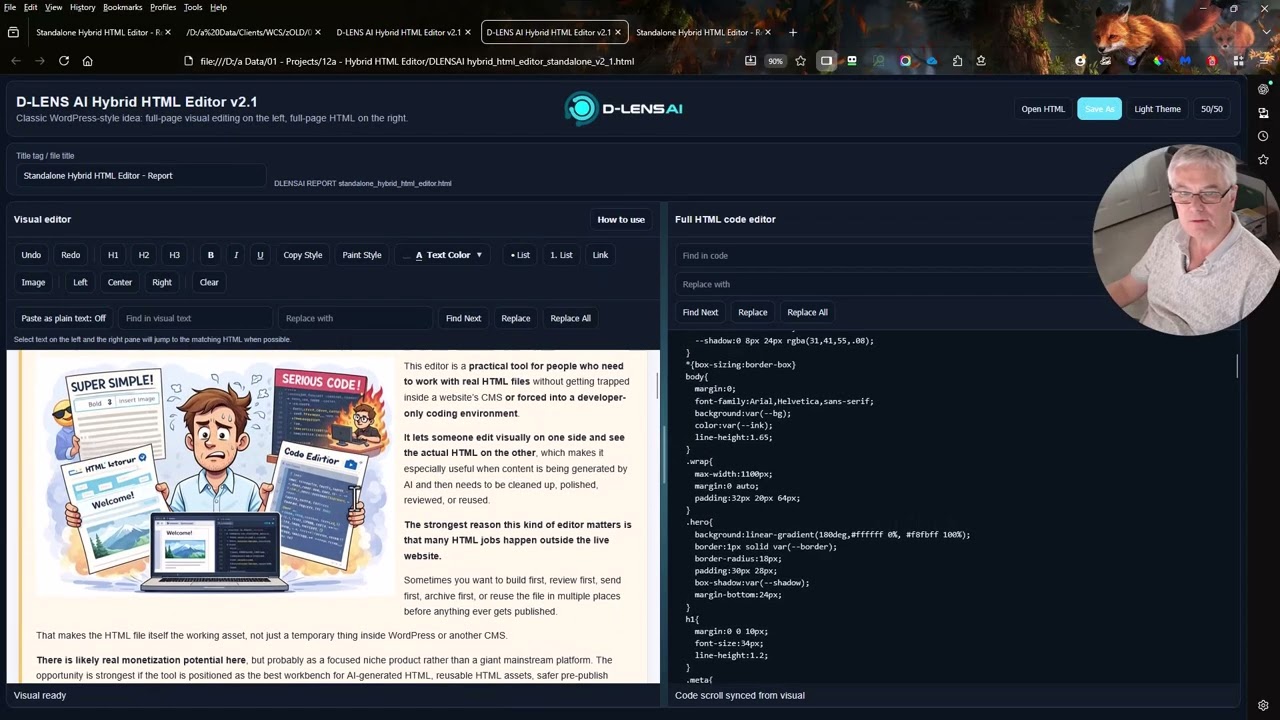
Task: Close the first Standalone Hybrid HTML Editor tab
Action: pos(168,32)
